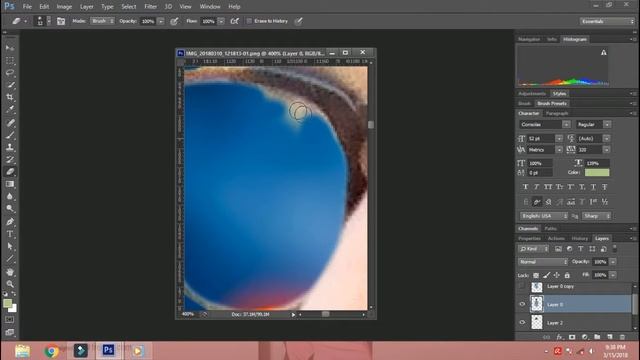This screenshot has width=640, height=360.
Task: Switch to the History tab
Action: click(580, 238)
